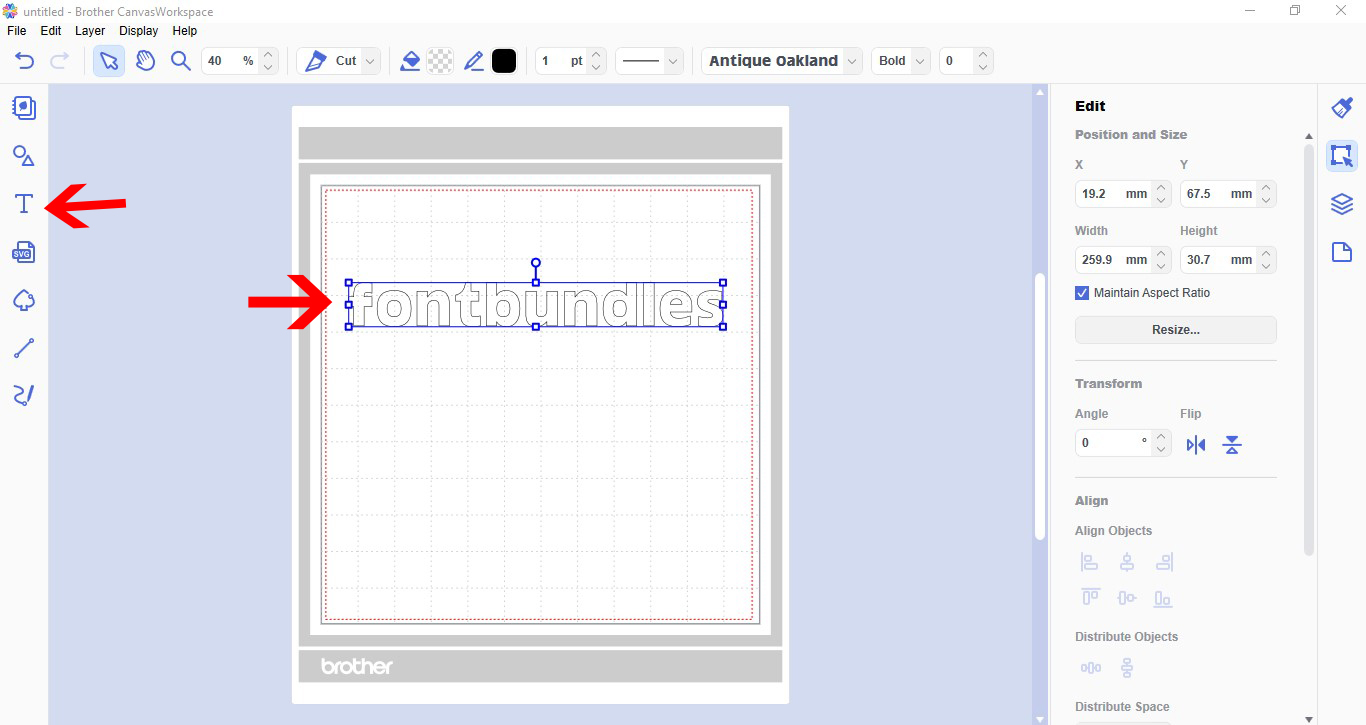Select the Text tool in left sidebar
The width and height of the screenshot is (1366, 725).
click(x=24, y=204)
